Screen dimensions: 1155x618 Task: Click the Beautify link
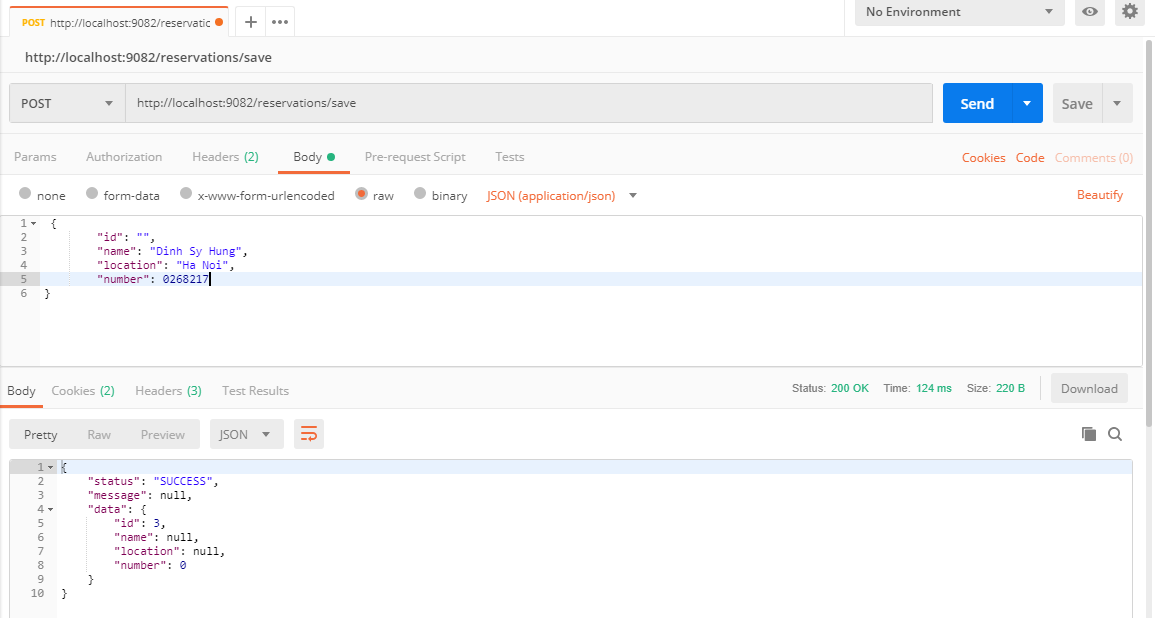(x=1099, y=195)
